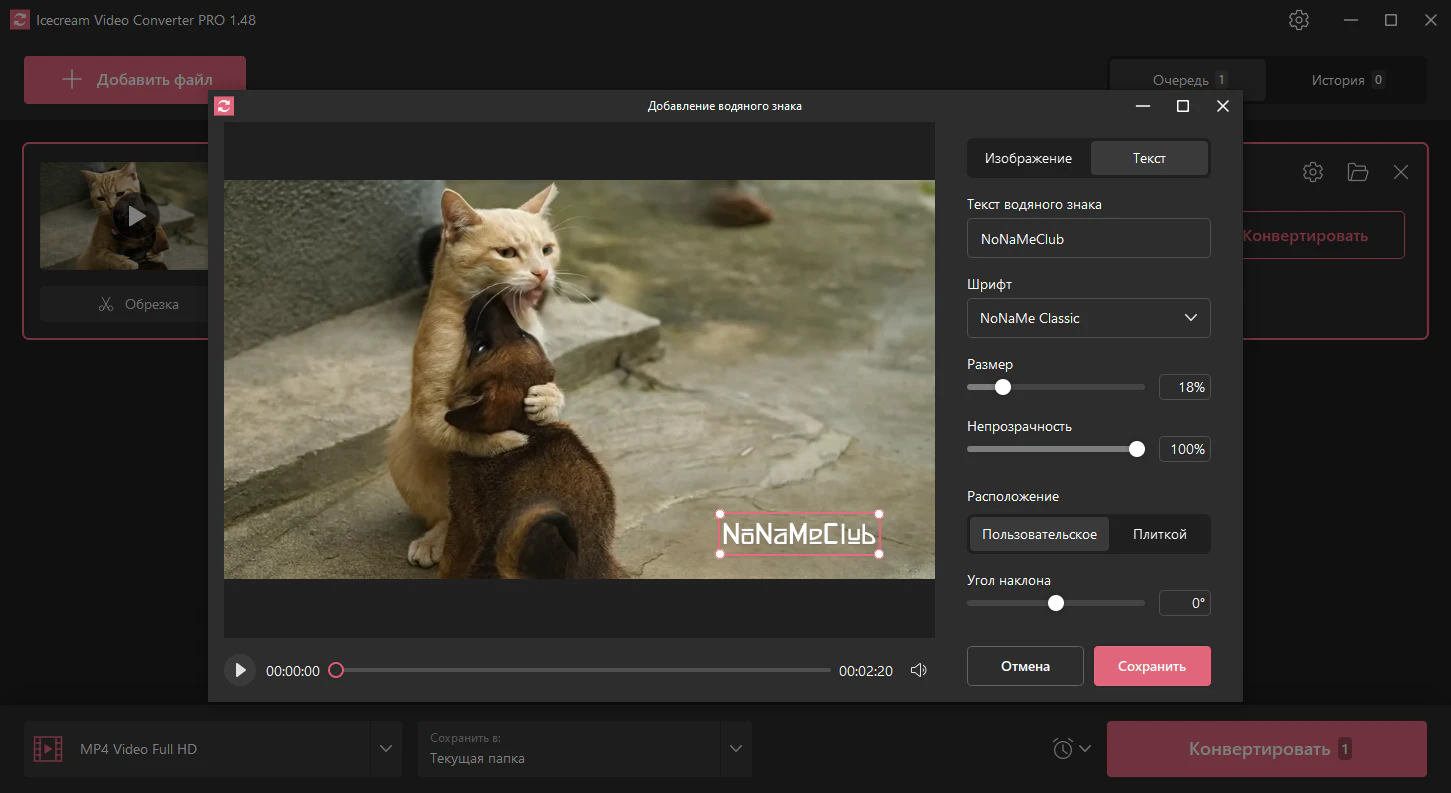The height and width of the screenshot is (793, 1451).
Task: Open output folder icon on queue item
Action: pyautogui.click(x=1357, y=172)
